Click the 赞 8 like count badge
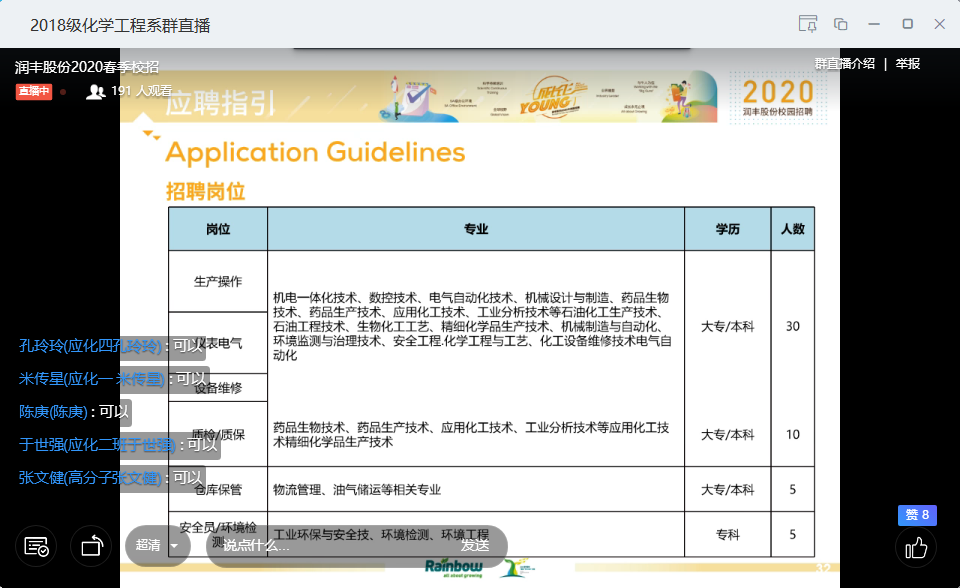 tap(916, 516)
